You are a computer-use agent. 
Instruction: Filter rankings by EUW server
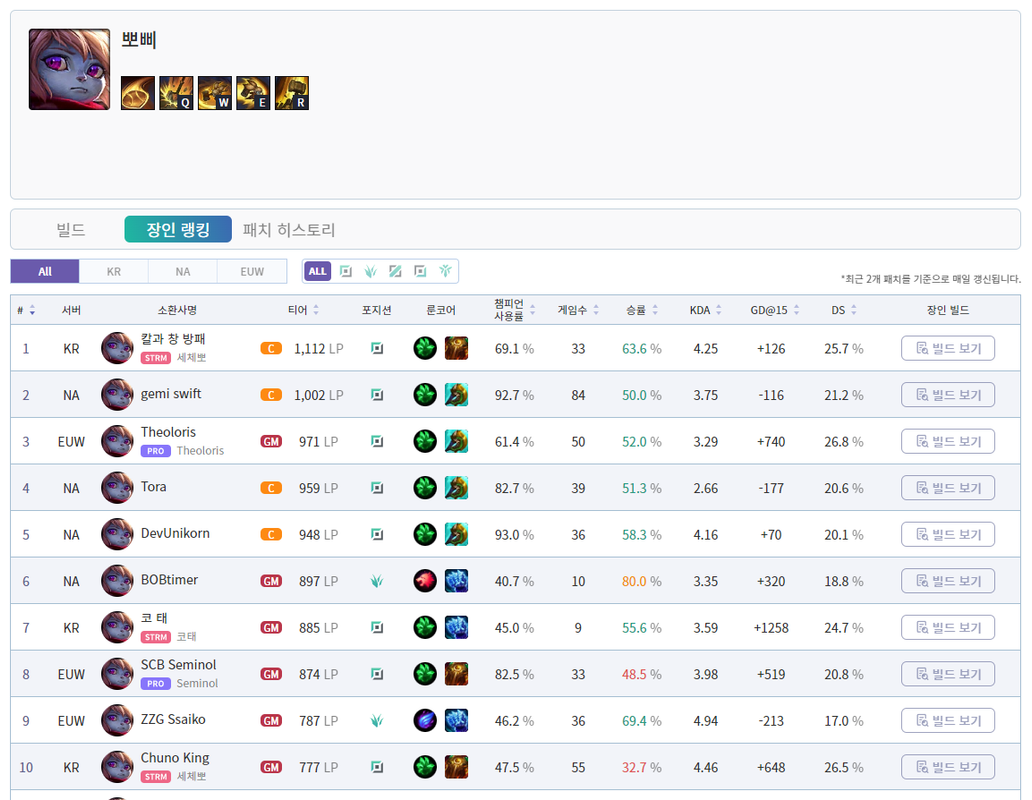point(252,271)
